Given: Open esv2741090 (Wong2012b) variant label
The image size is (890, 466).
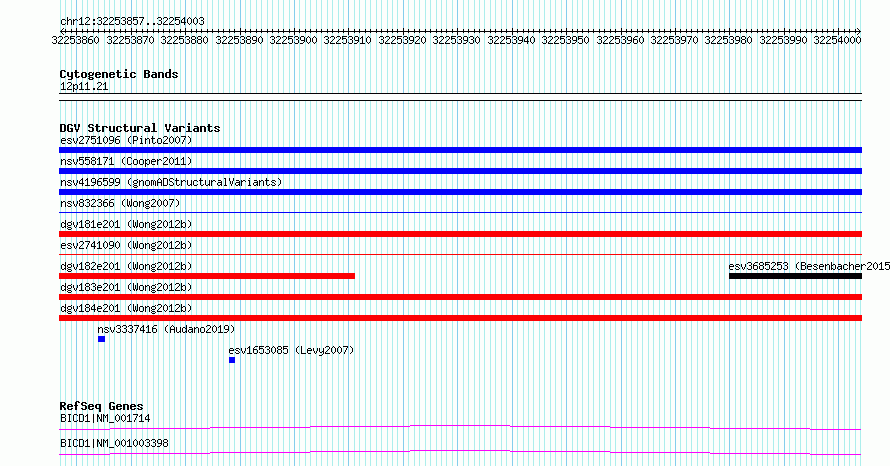Looking at the screenshot, I should point(126,245).
